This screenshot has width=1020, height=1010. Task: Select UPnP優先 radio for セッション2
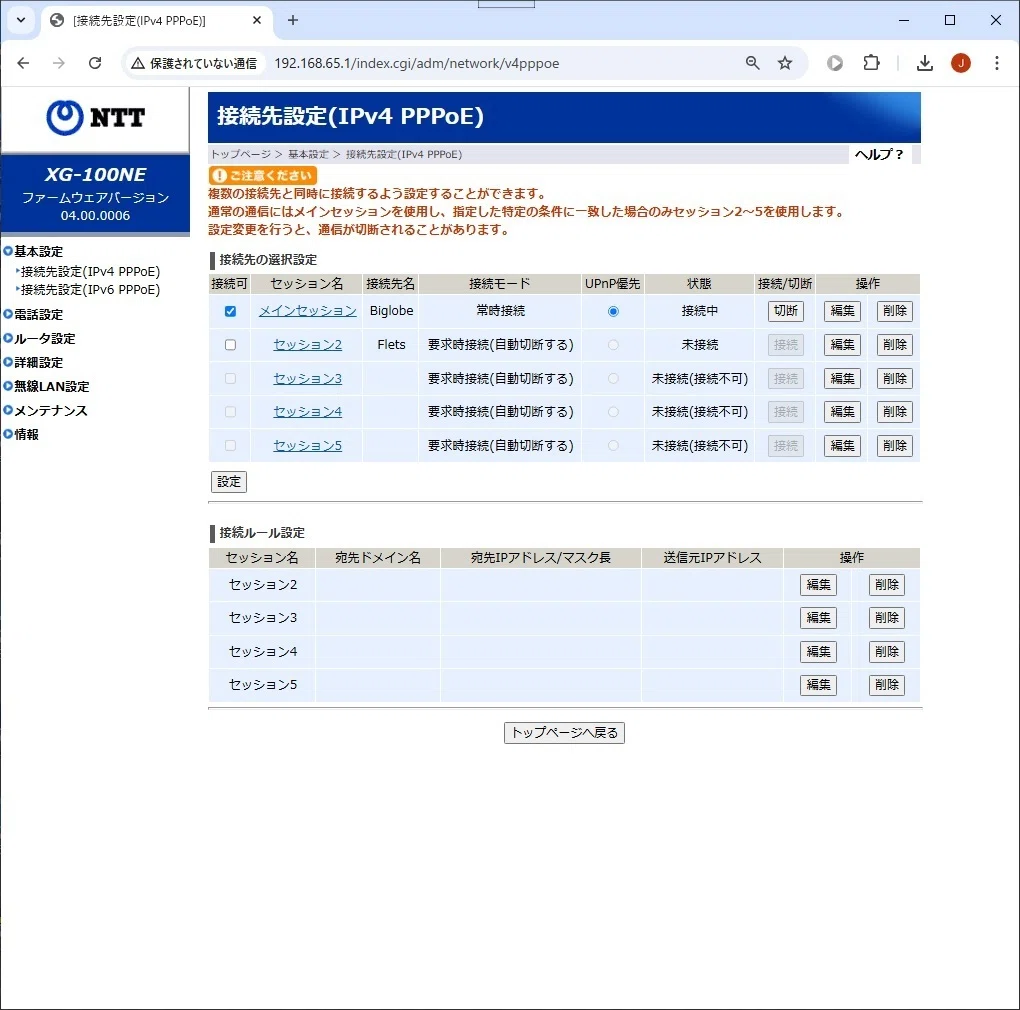coord(613,345)
